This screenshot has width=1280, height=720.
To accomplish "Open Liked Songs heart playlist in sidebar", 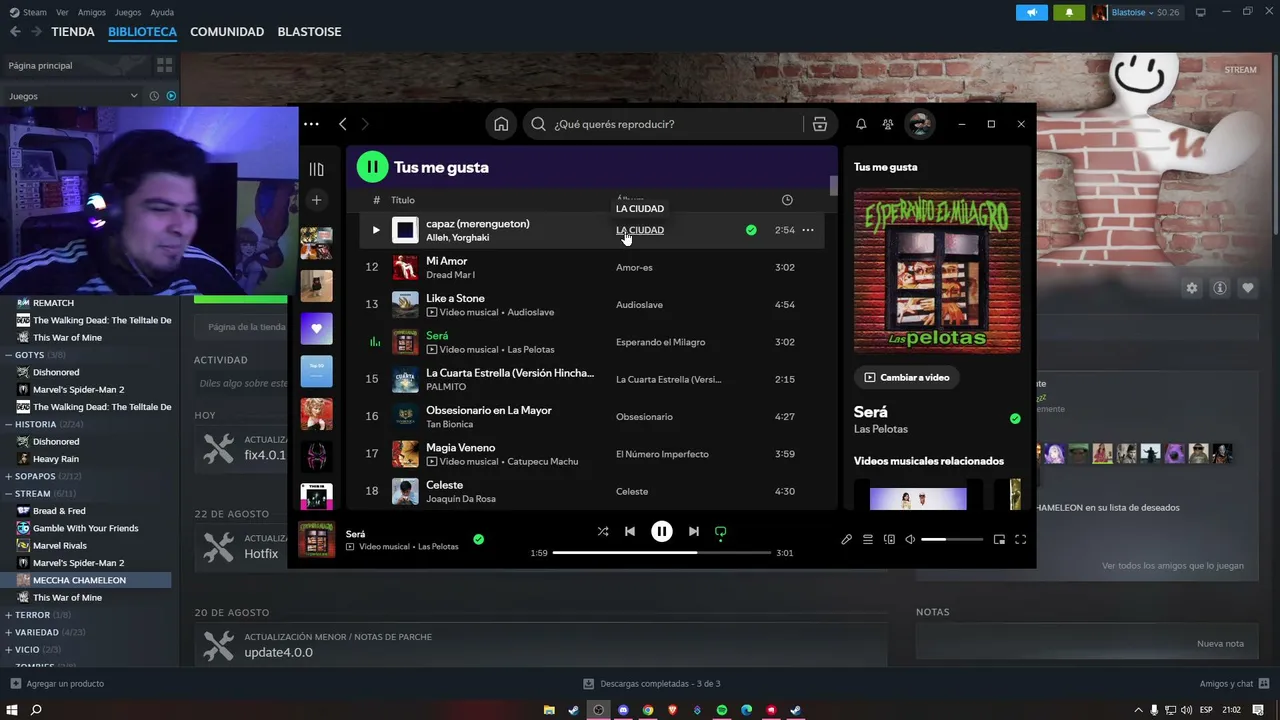I will 317,328.
